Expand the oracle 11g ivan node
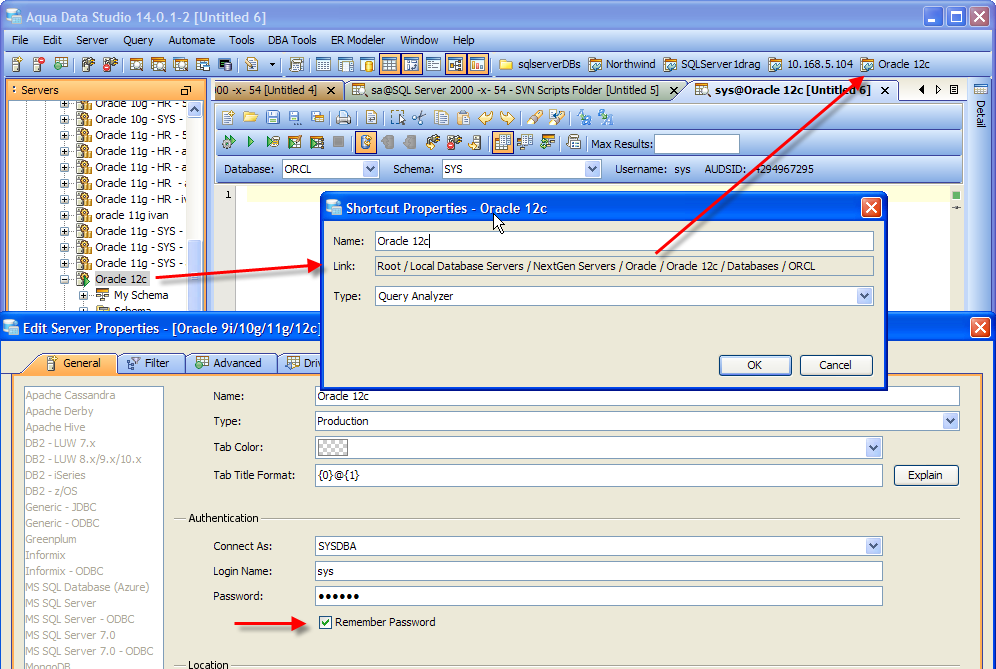Image resolution: width=996 pixels, height=669 pixels. [65, 215]
